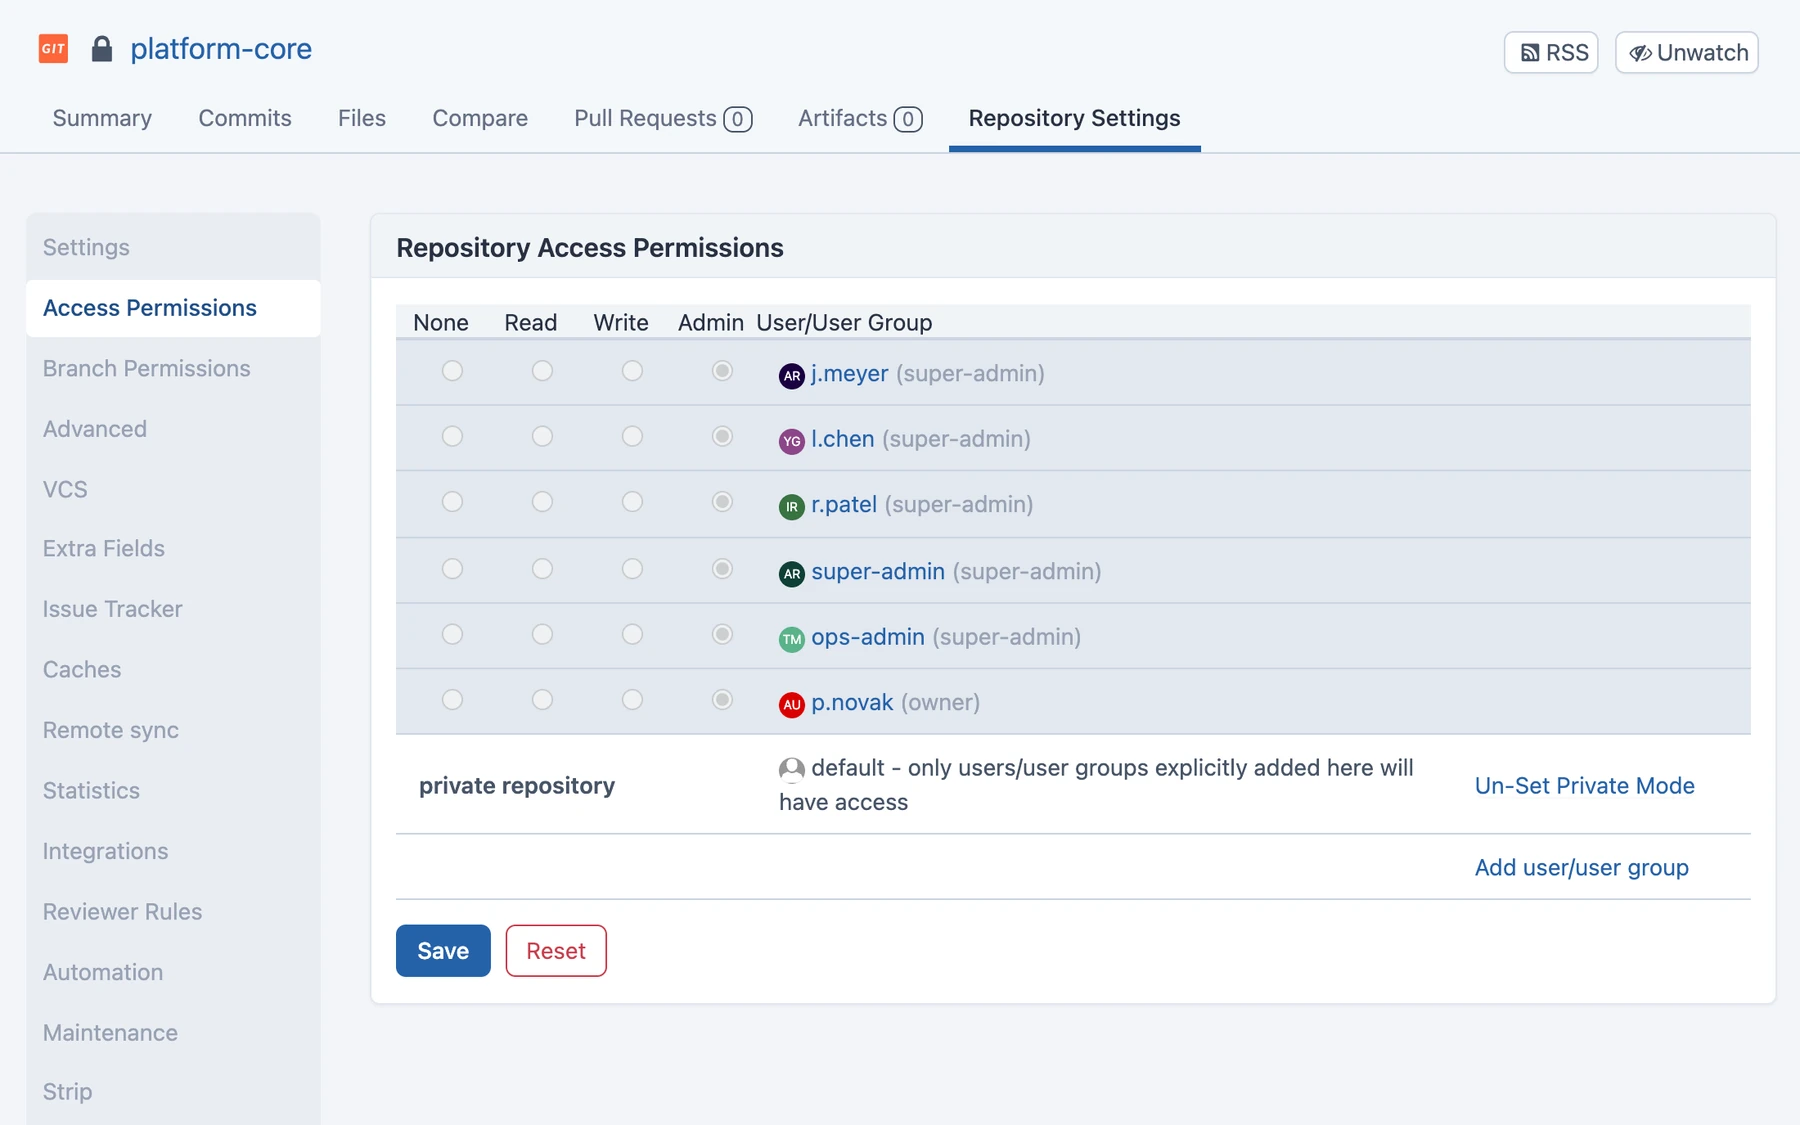Click the default user silhouette icon

click(791, 769)
